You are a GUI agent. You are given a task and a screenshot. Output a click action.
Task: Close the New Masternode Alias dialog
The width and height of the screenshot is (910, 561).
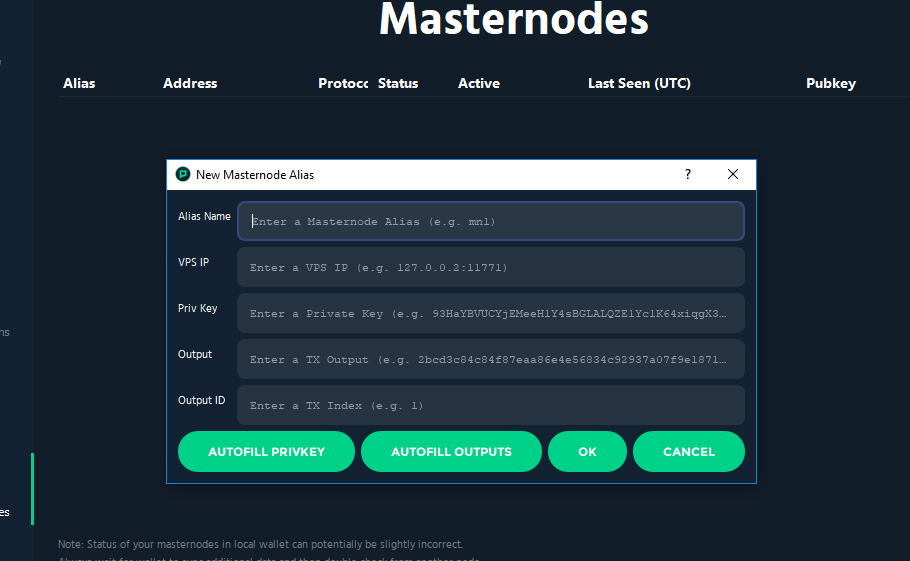(x=733, y=174)
